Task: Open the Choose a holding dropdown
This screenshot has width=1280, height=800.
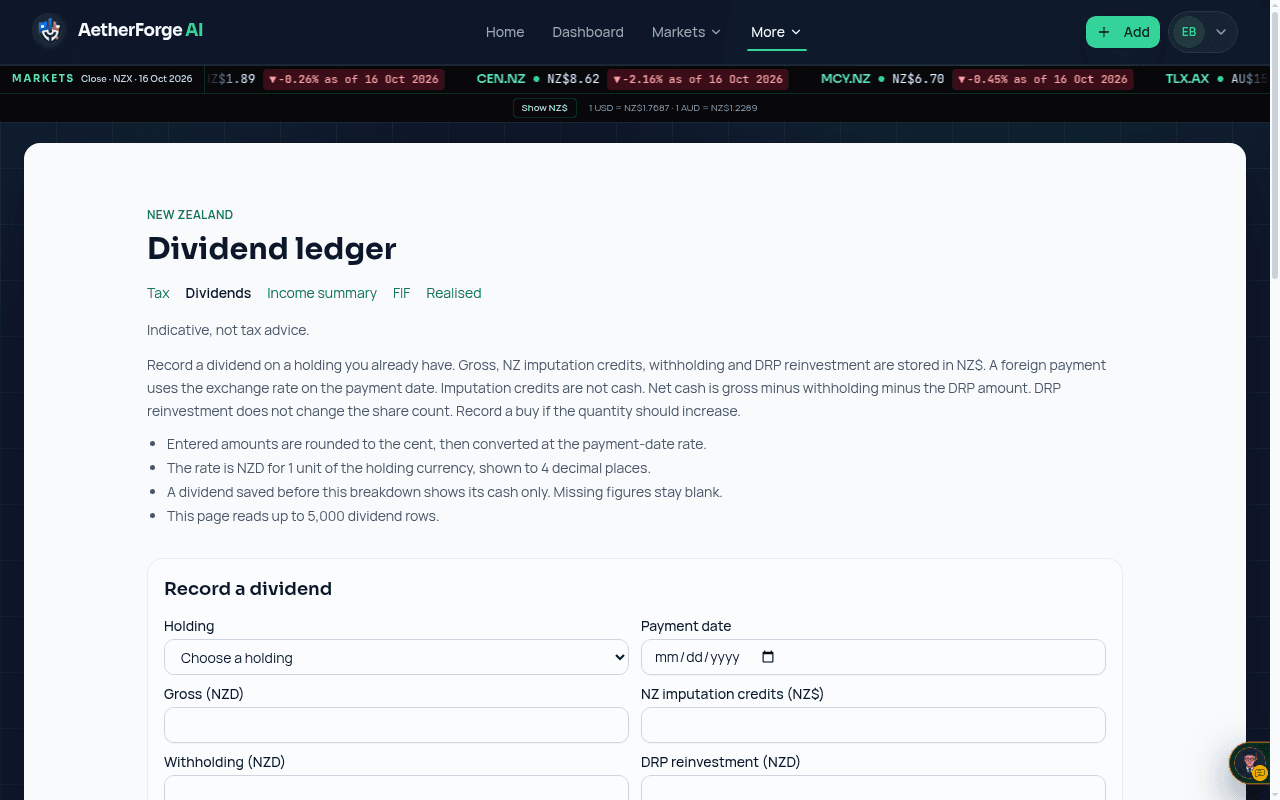Action: pyautogui.click(x=396, y=657)
